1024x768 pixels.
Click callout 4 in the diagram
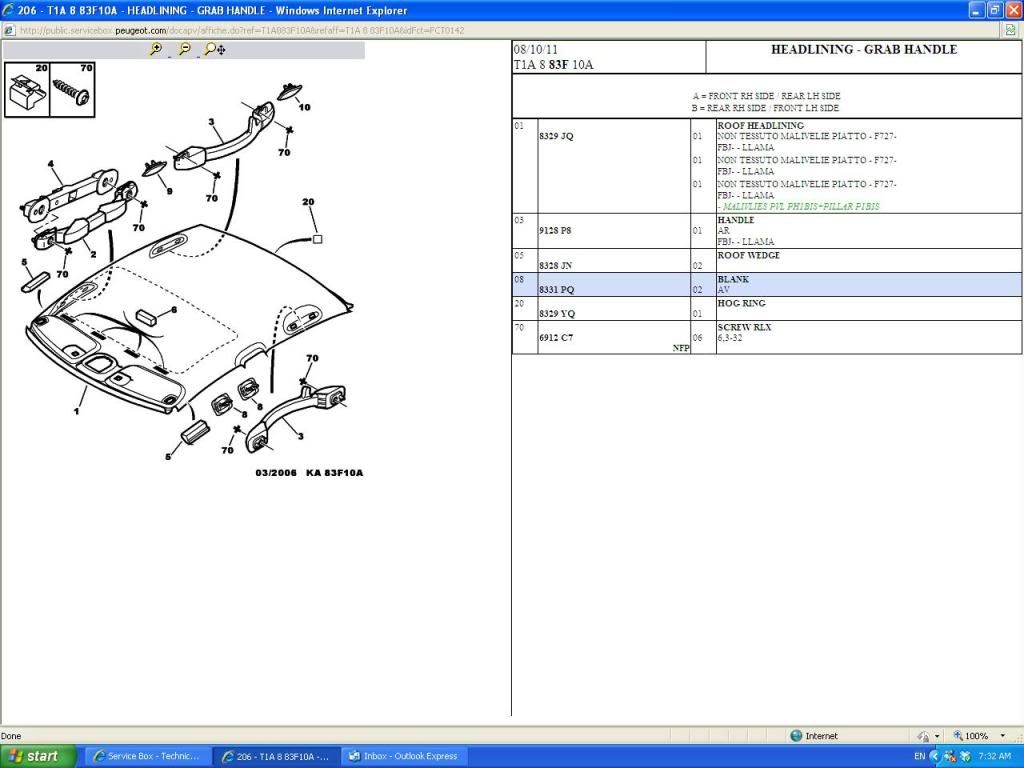click(x=50, y=165)
